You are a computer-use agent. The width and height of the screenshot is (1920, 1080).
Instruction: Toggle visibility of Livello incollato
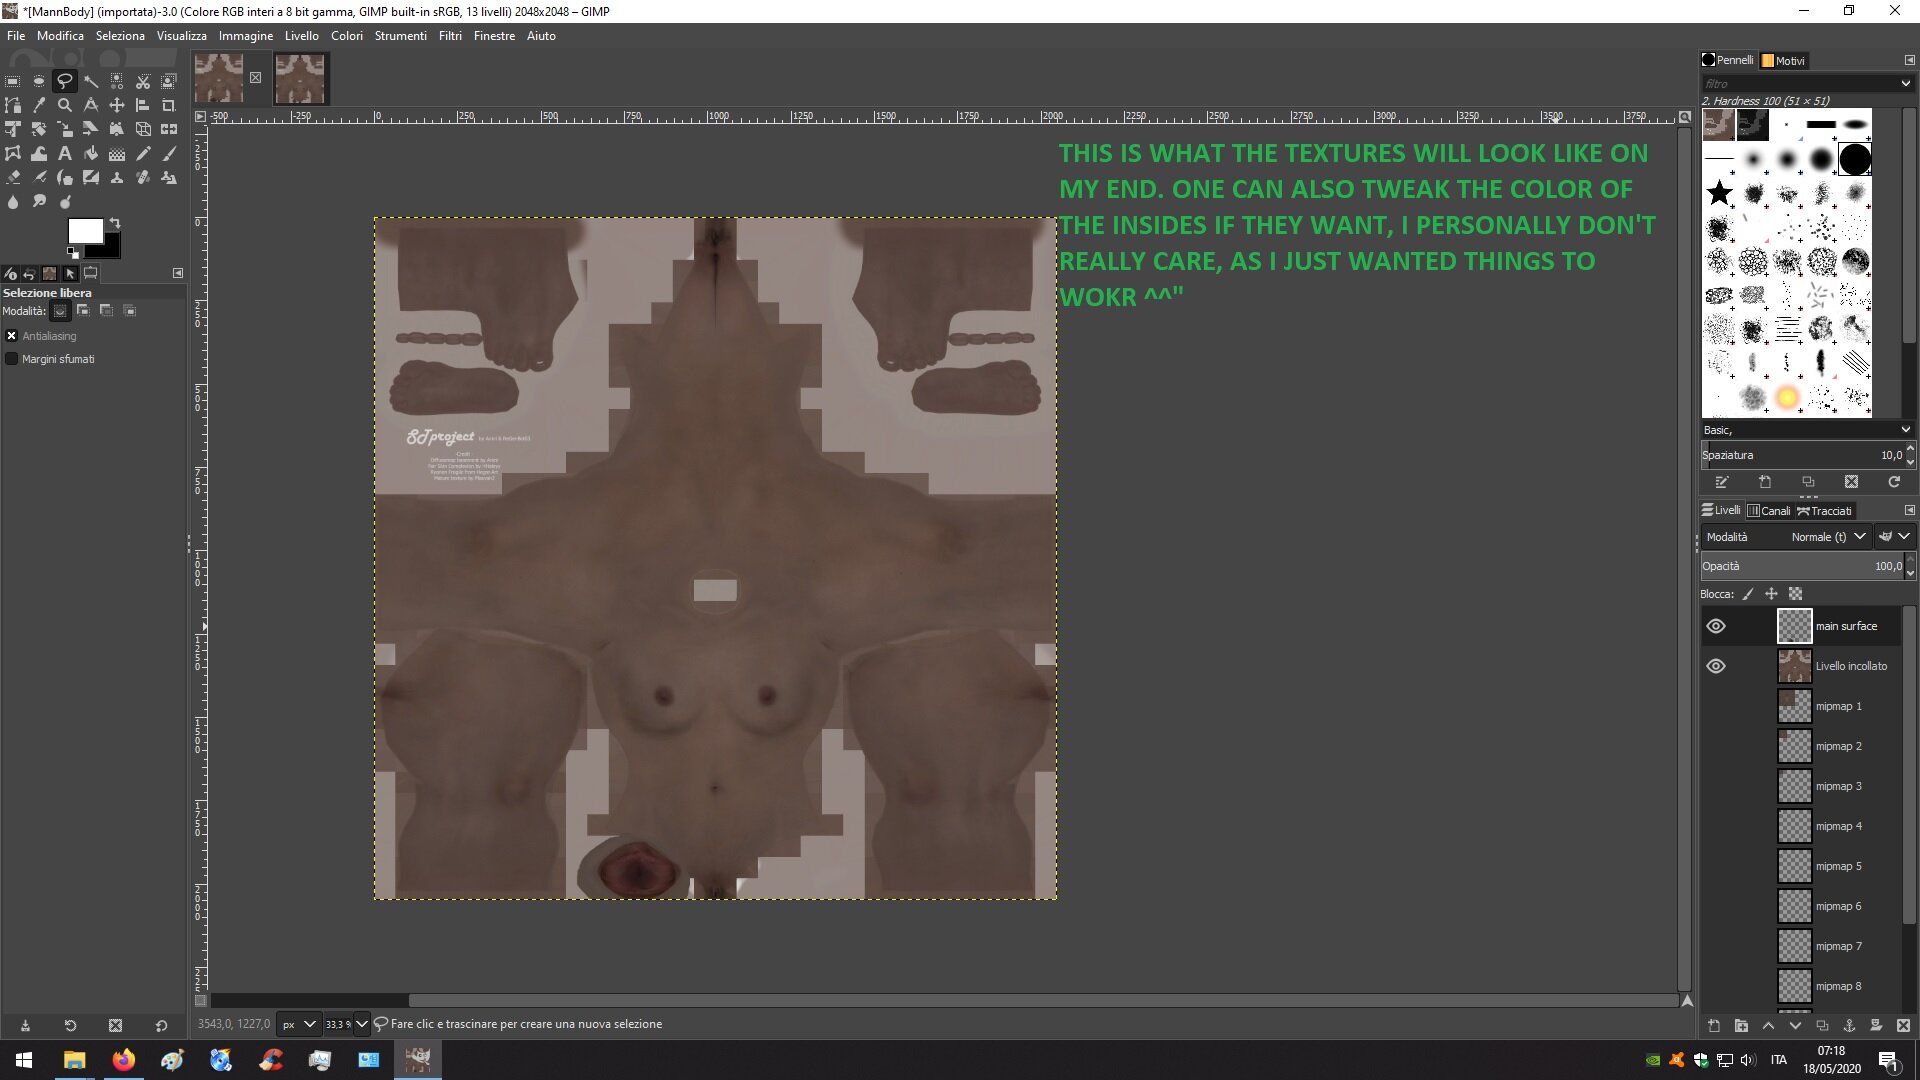point(1717,666)
